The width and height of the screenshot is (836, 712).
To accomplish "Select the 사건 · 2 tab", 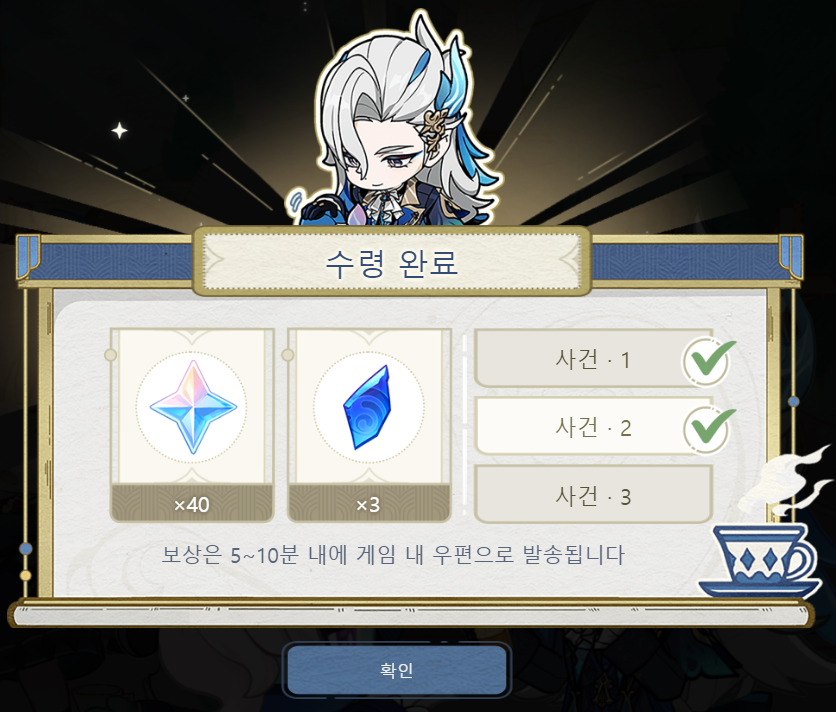I will coord(593,427).
